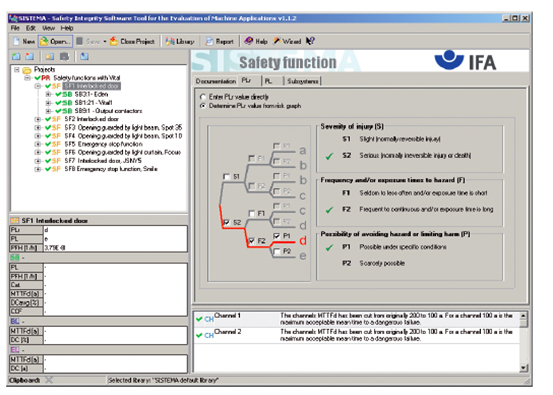Screen dimensions: 553x395
Task: Click the Help book icon
Action: tap(249, 41)
